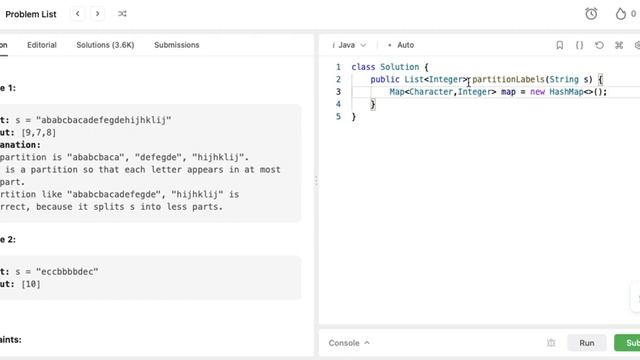Go to previous problem arrow

[78, 14]
